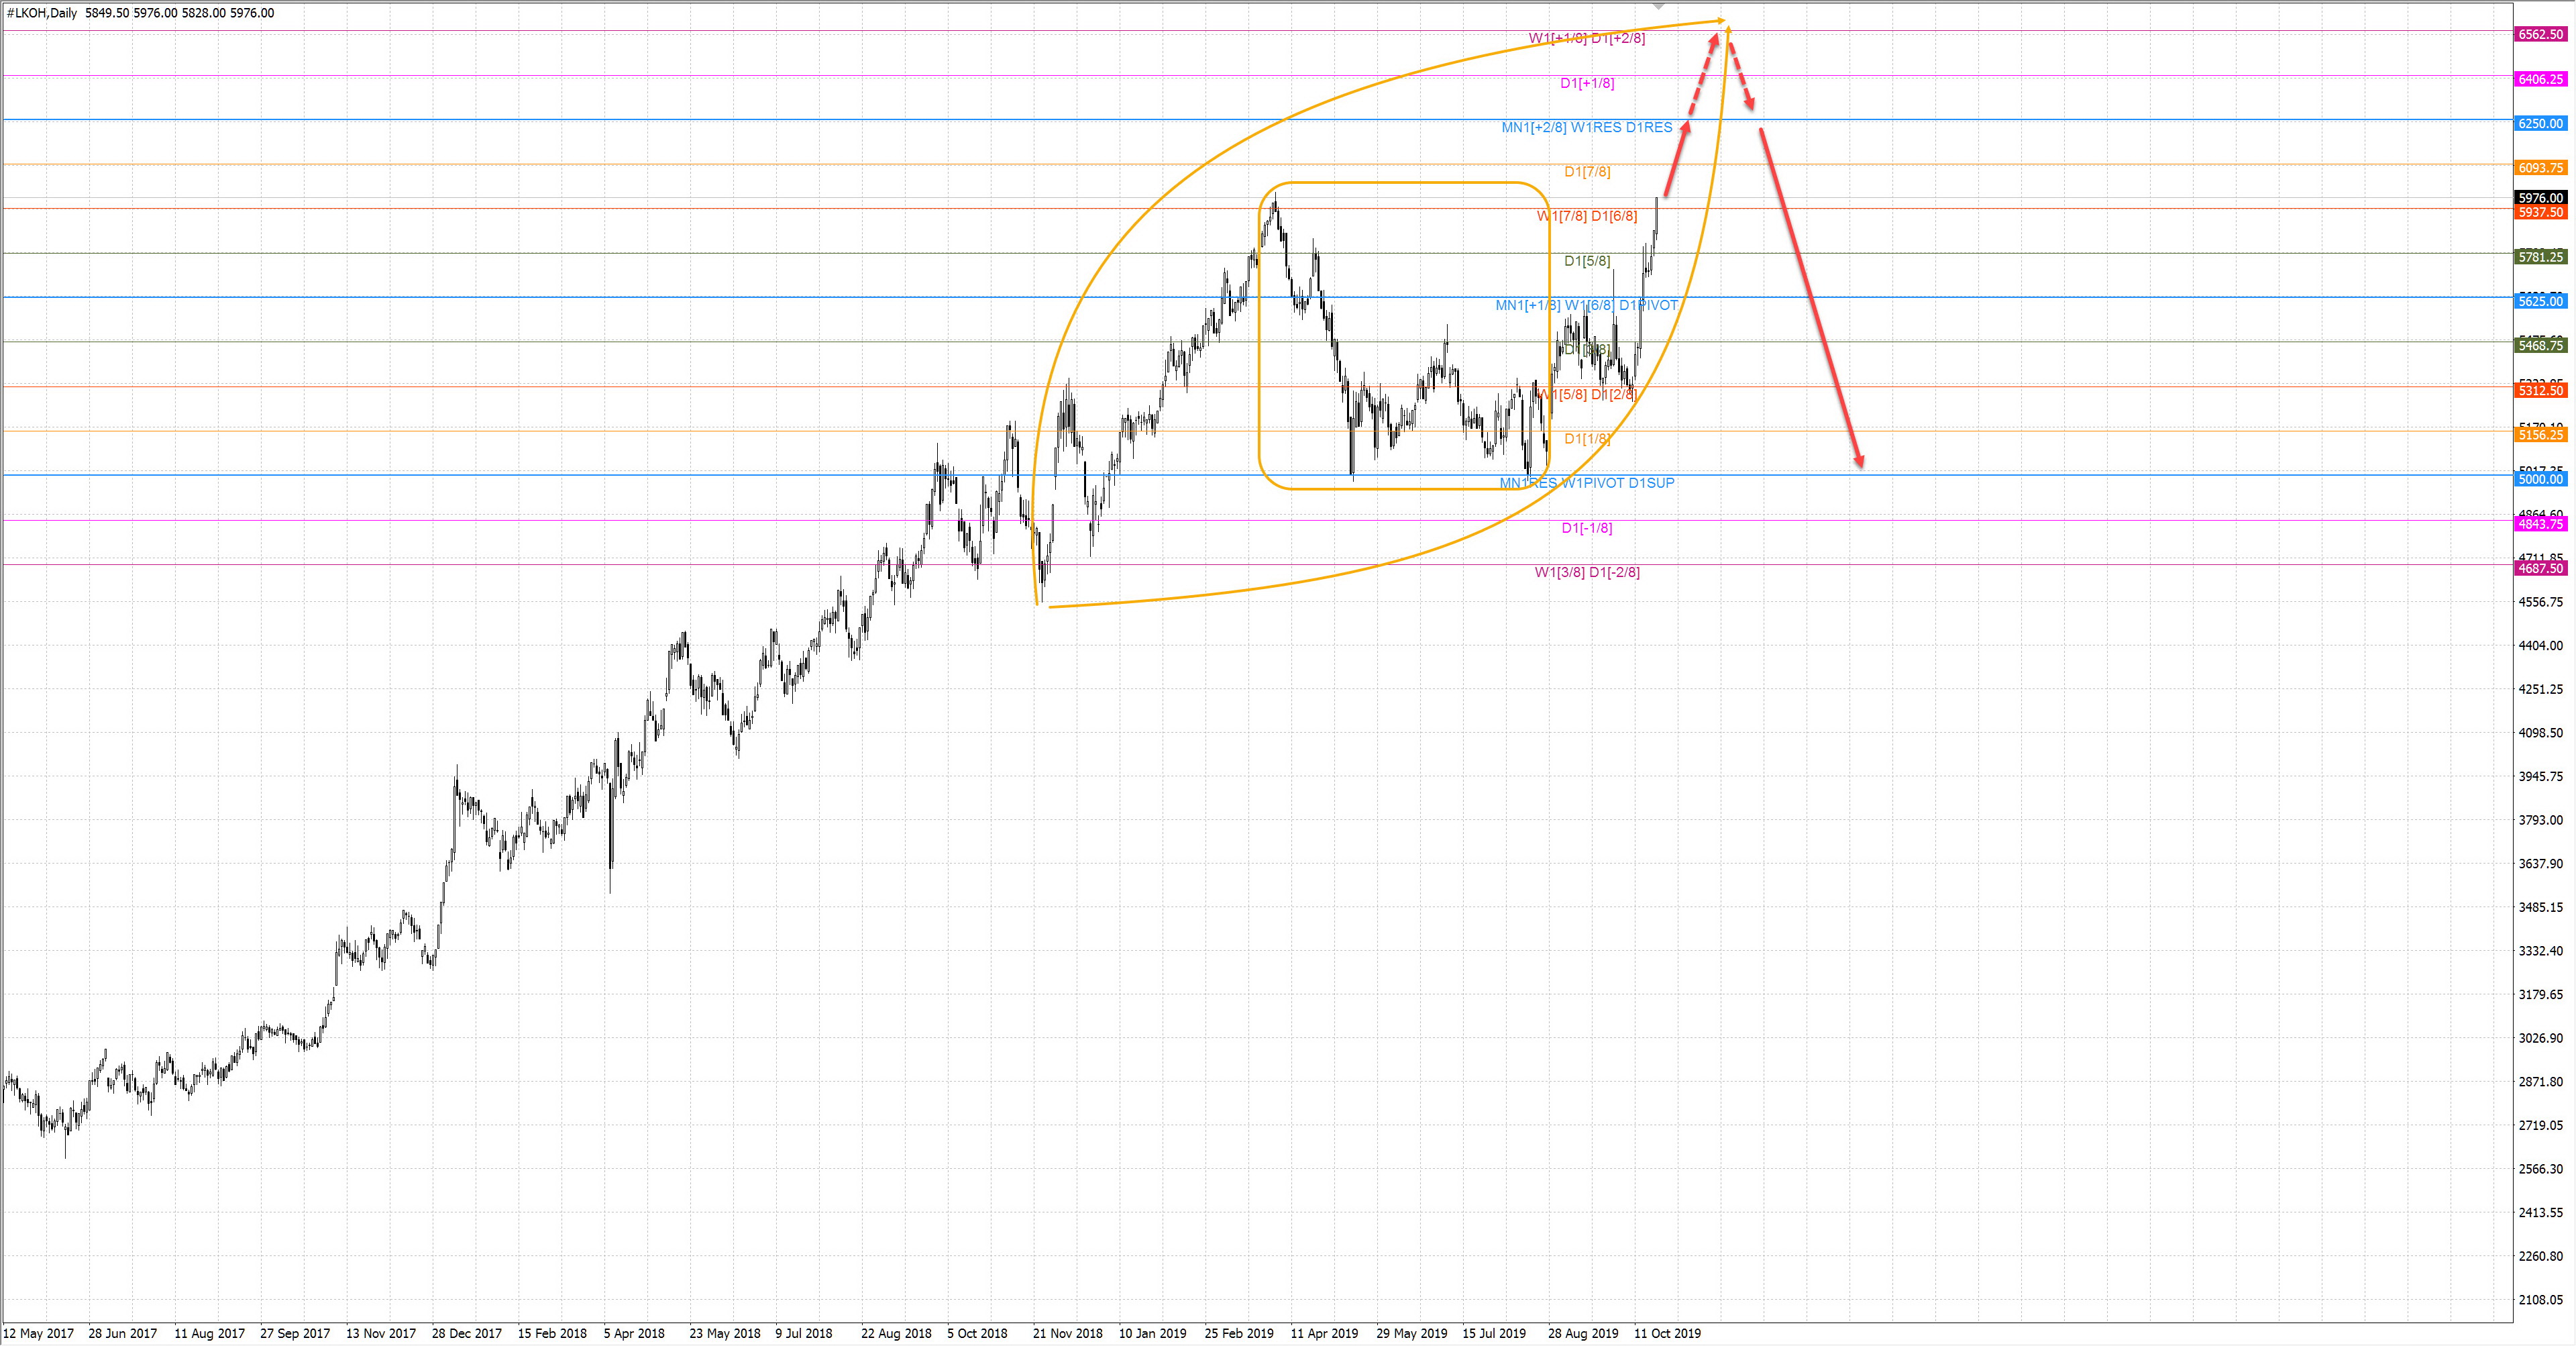Click the 6562.50 purple price tag
The height and width of the screenshot is (1346, 2576).
tap(2540, 34)
